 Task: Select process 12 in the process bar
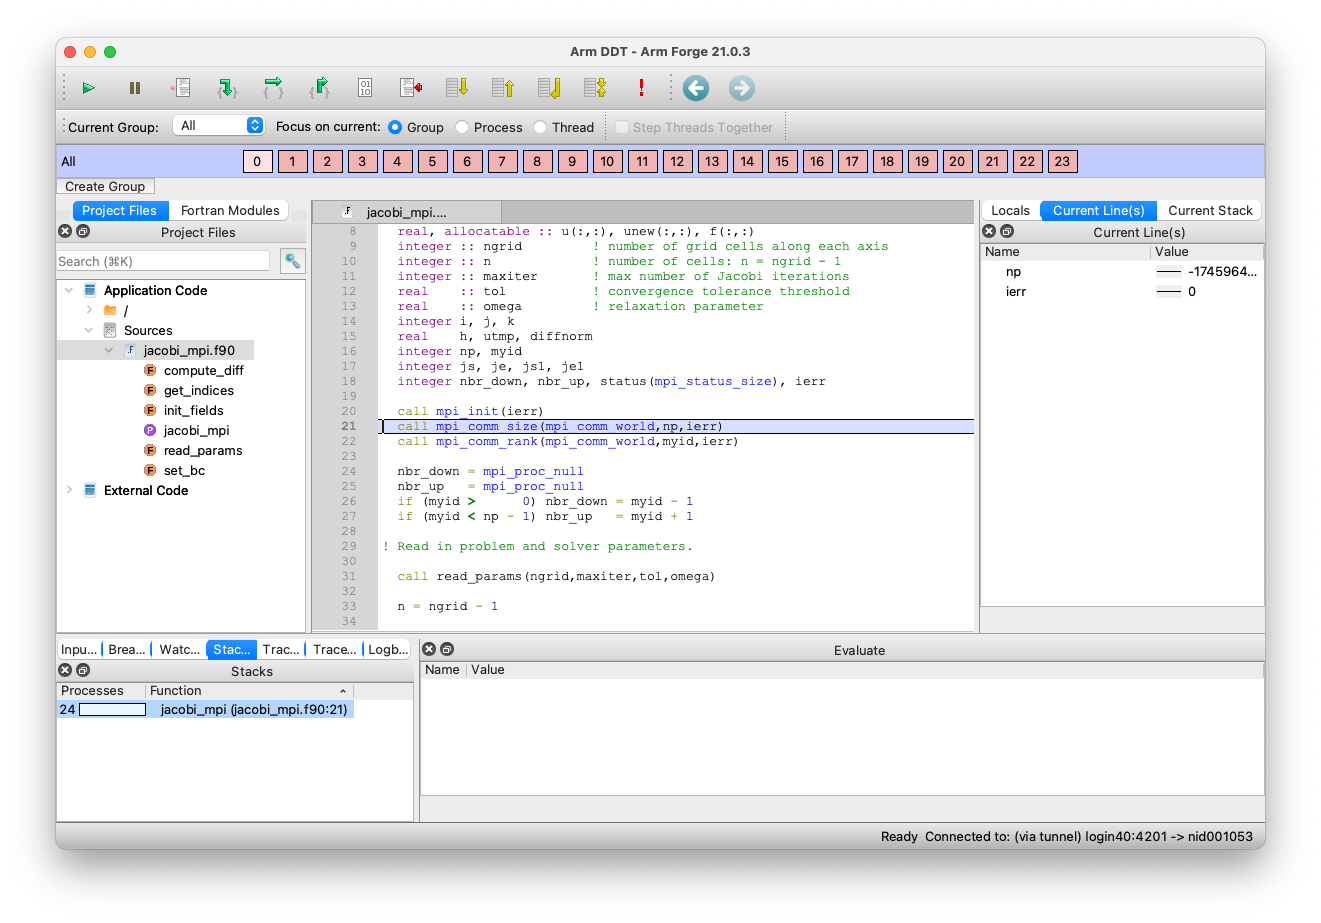[677, 161]
